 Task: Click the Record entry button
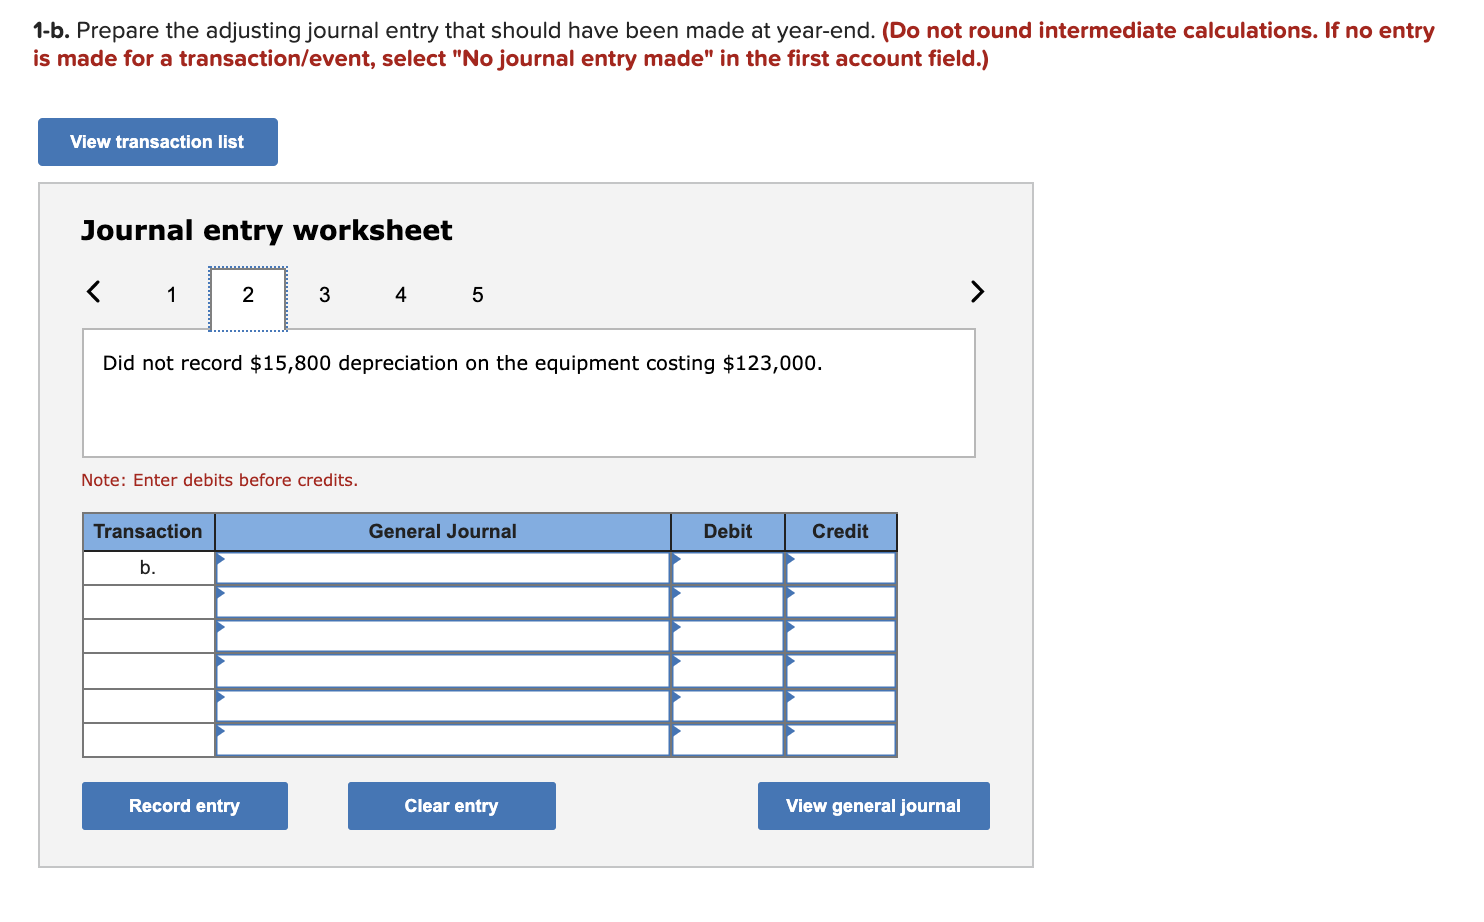click(184, 805)
